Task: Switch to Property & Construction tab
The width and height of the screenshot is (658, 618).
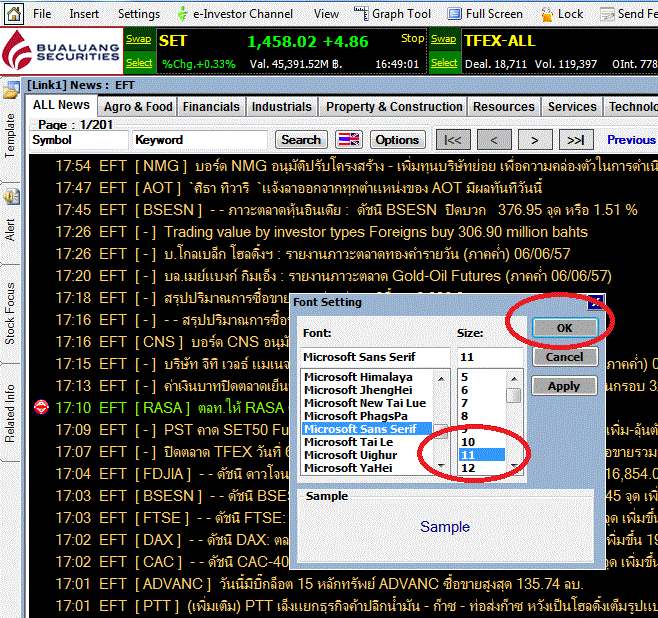Action: point(394,107)
